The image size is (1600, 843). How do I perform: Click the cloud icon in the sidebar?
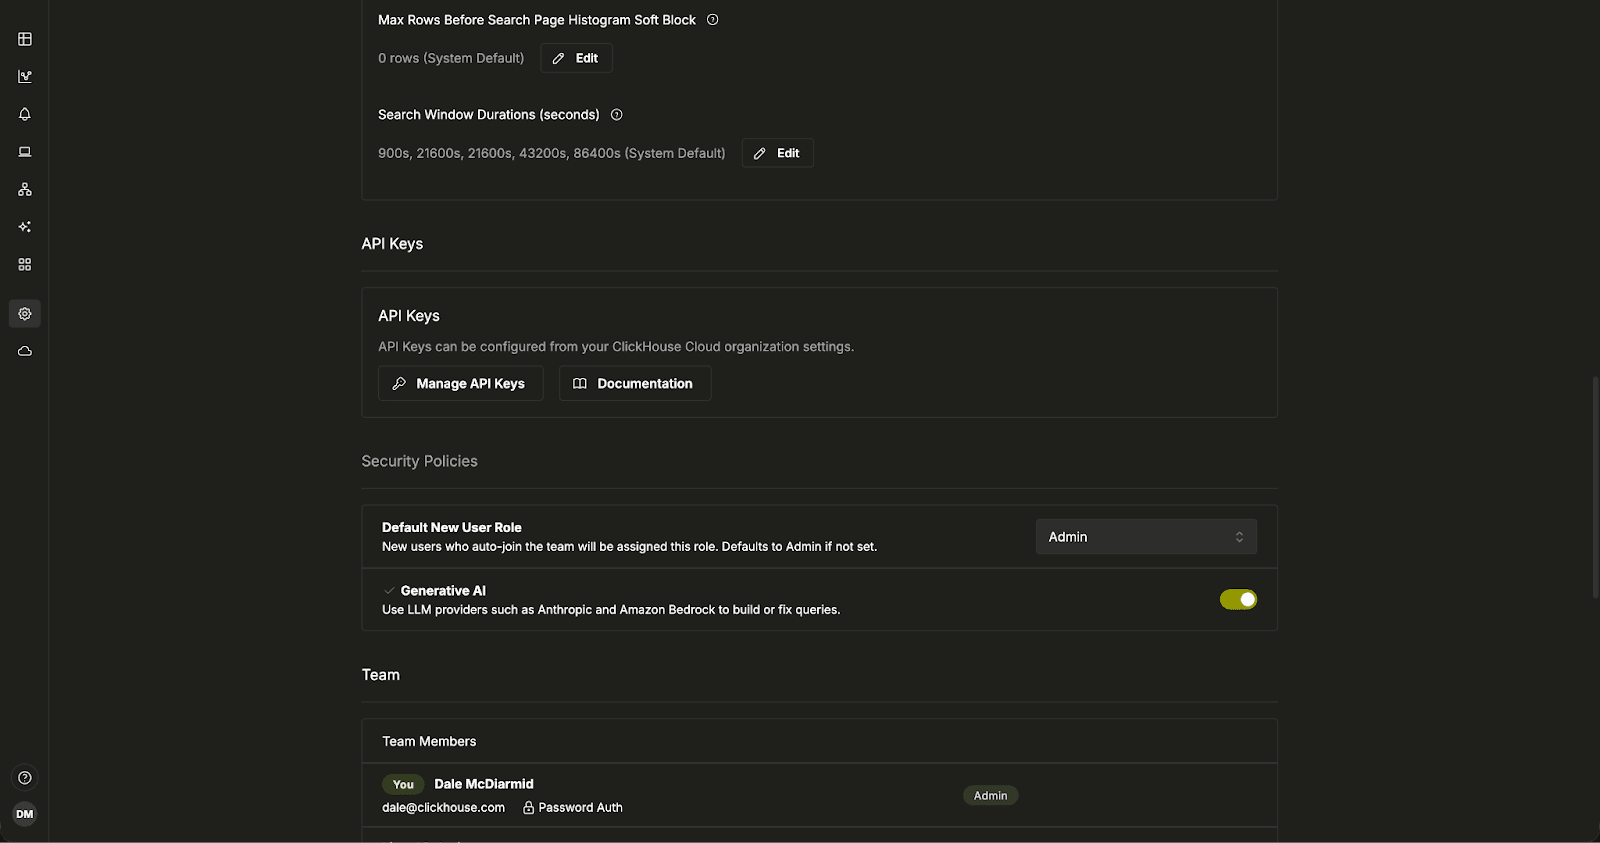click(25, 351)
